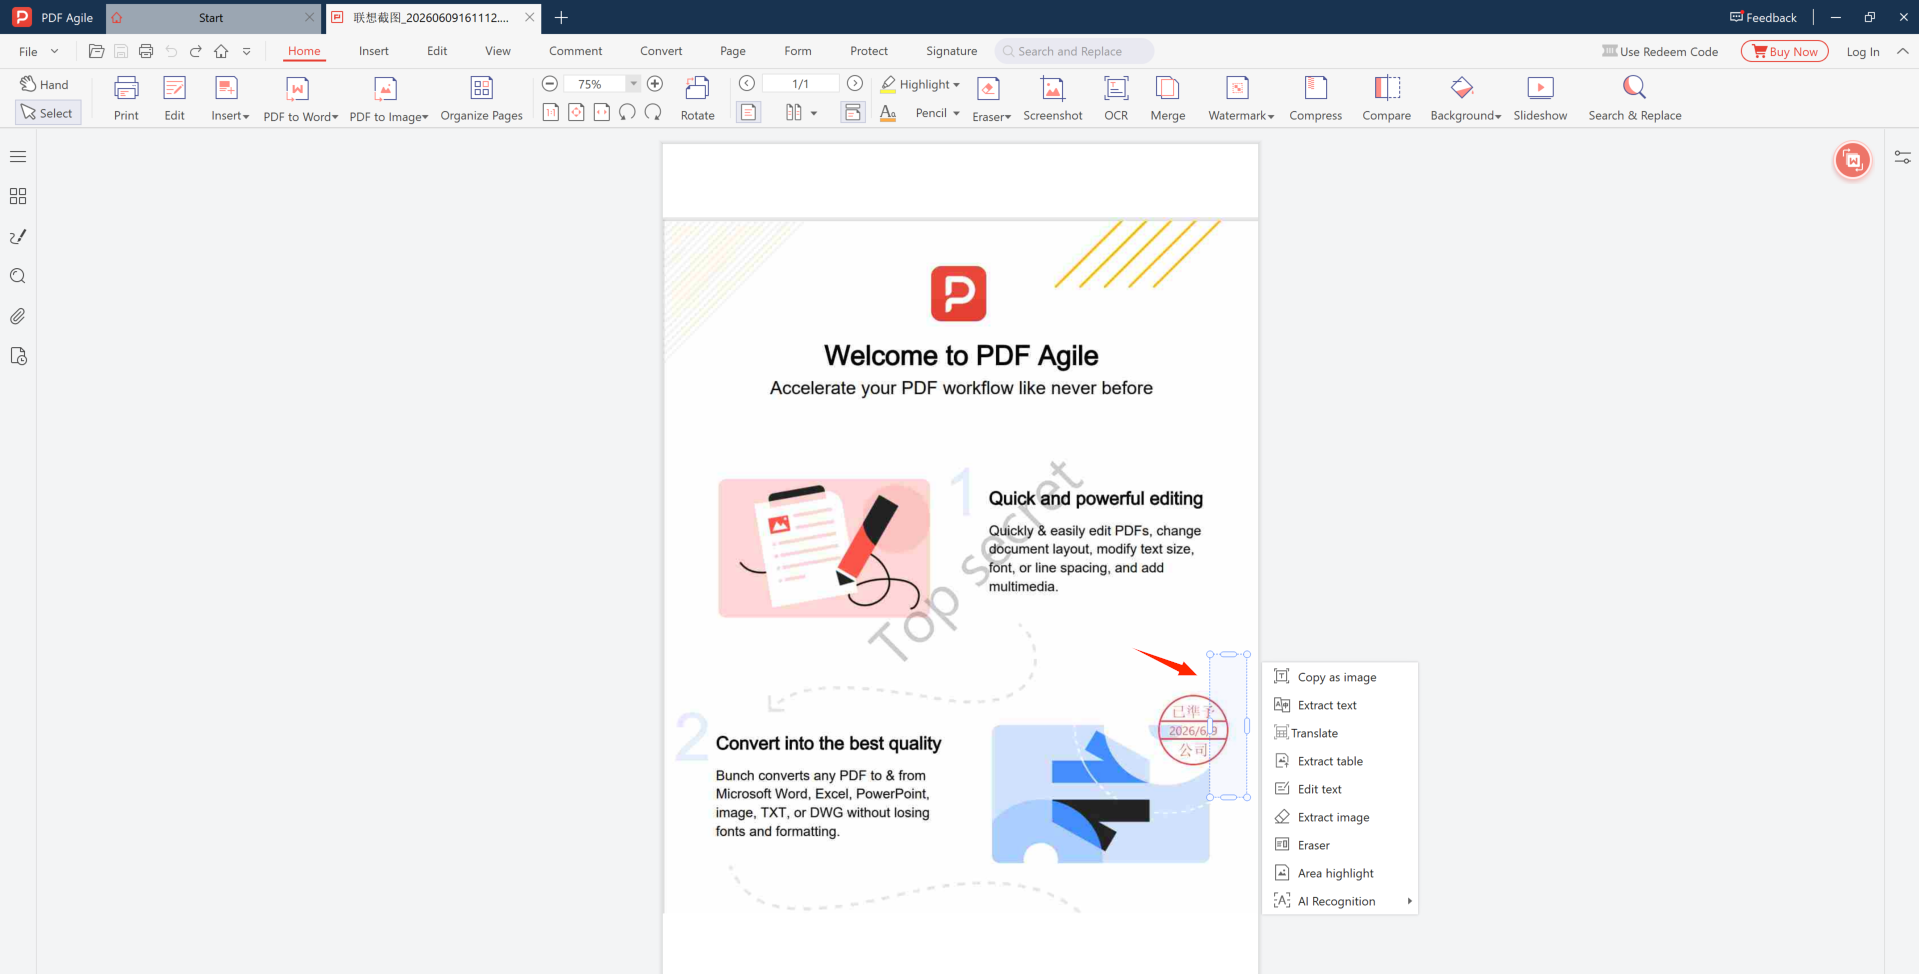Switch to the Insert ribbon tab

(374, 51)
